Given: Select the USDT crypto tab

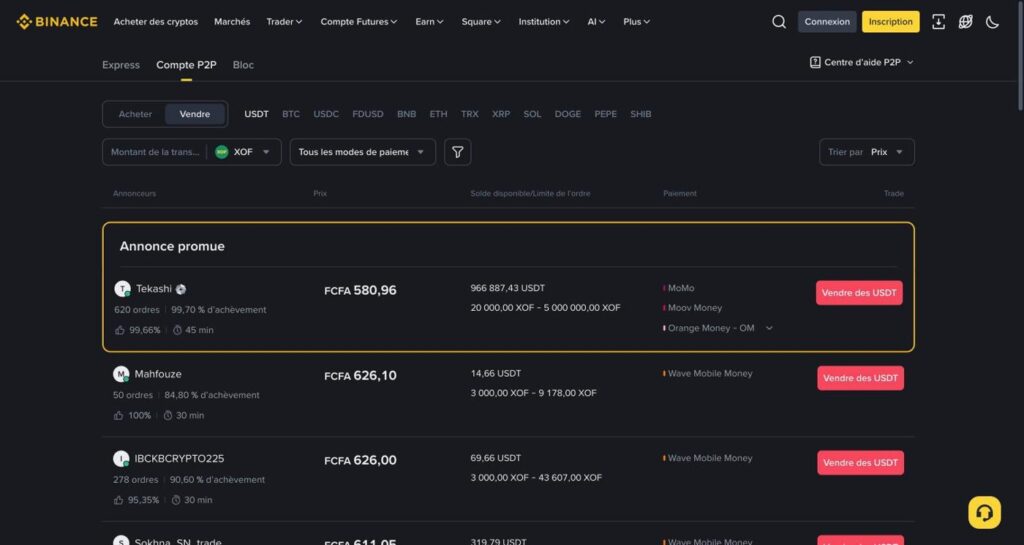Looking at the screenshot, I should pos(256,114).
